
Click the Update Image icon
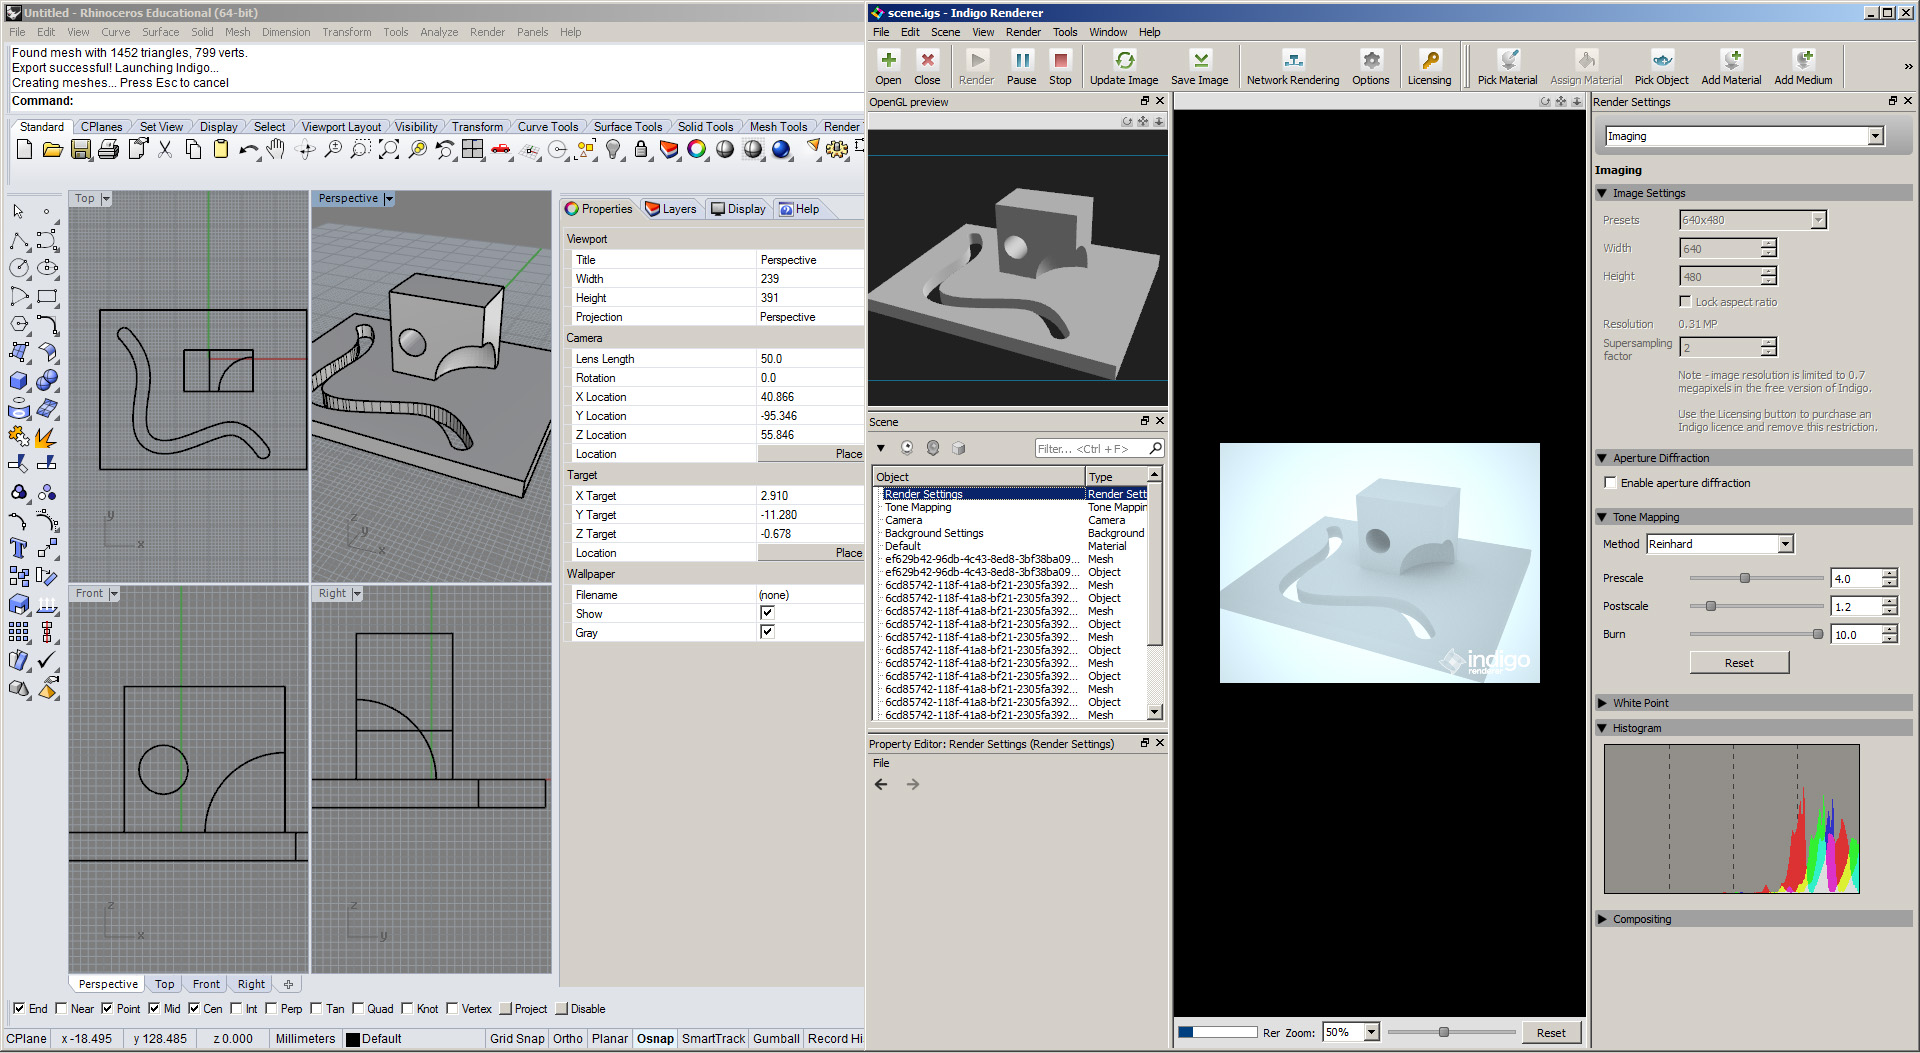pos(1124,61)
